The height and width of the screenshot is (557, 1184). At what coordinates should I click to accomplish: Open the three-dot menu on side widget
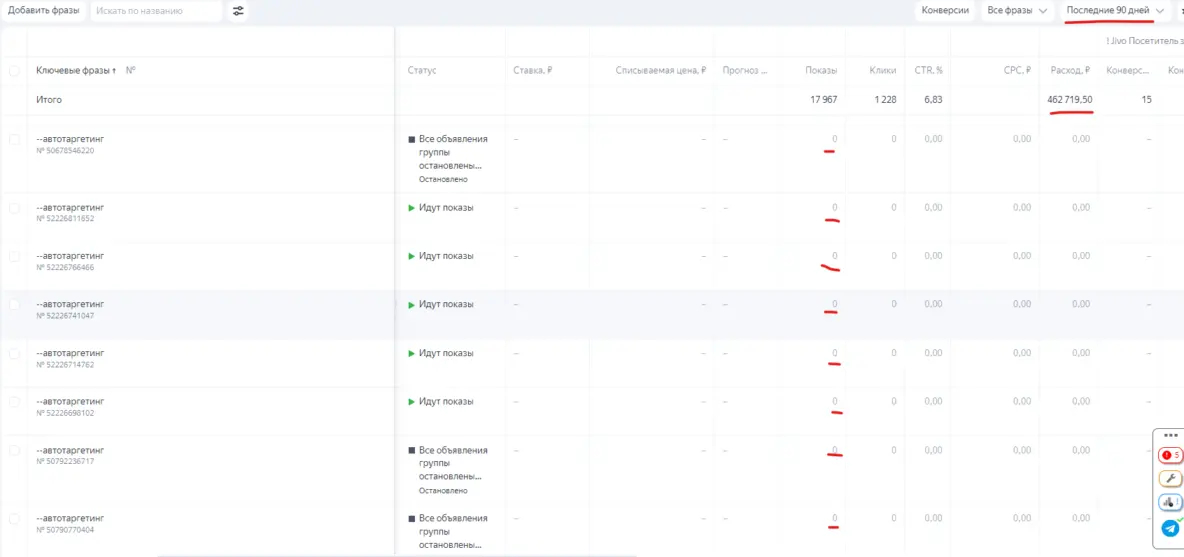click(1170, 435)
